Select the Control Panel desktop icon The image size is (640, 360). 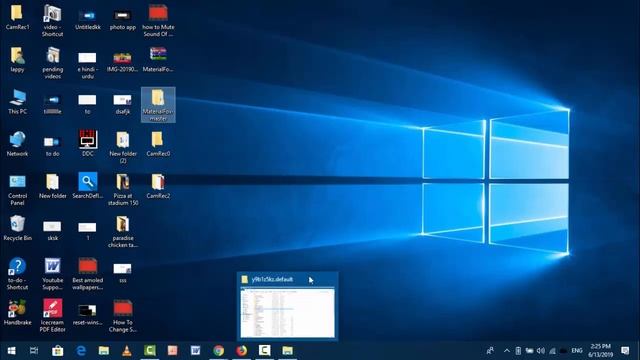point(17,190)
